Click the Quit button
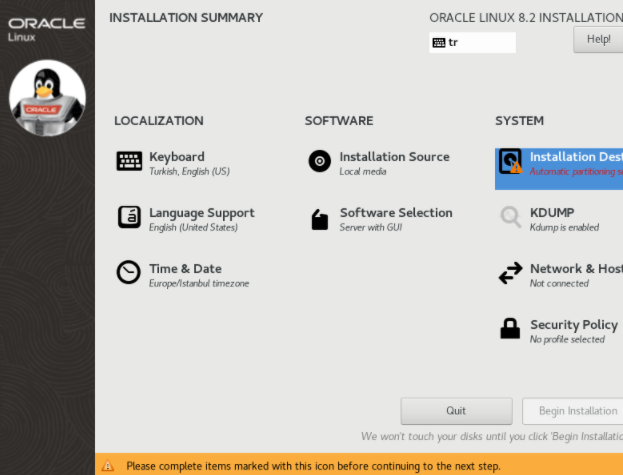 point(456,411)
